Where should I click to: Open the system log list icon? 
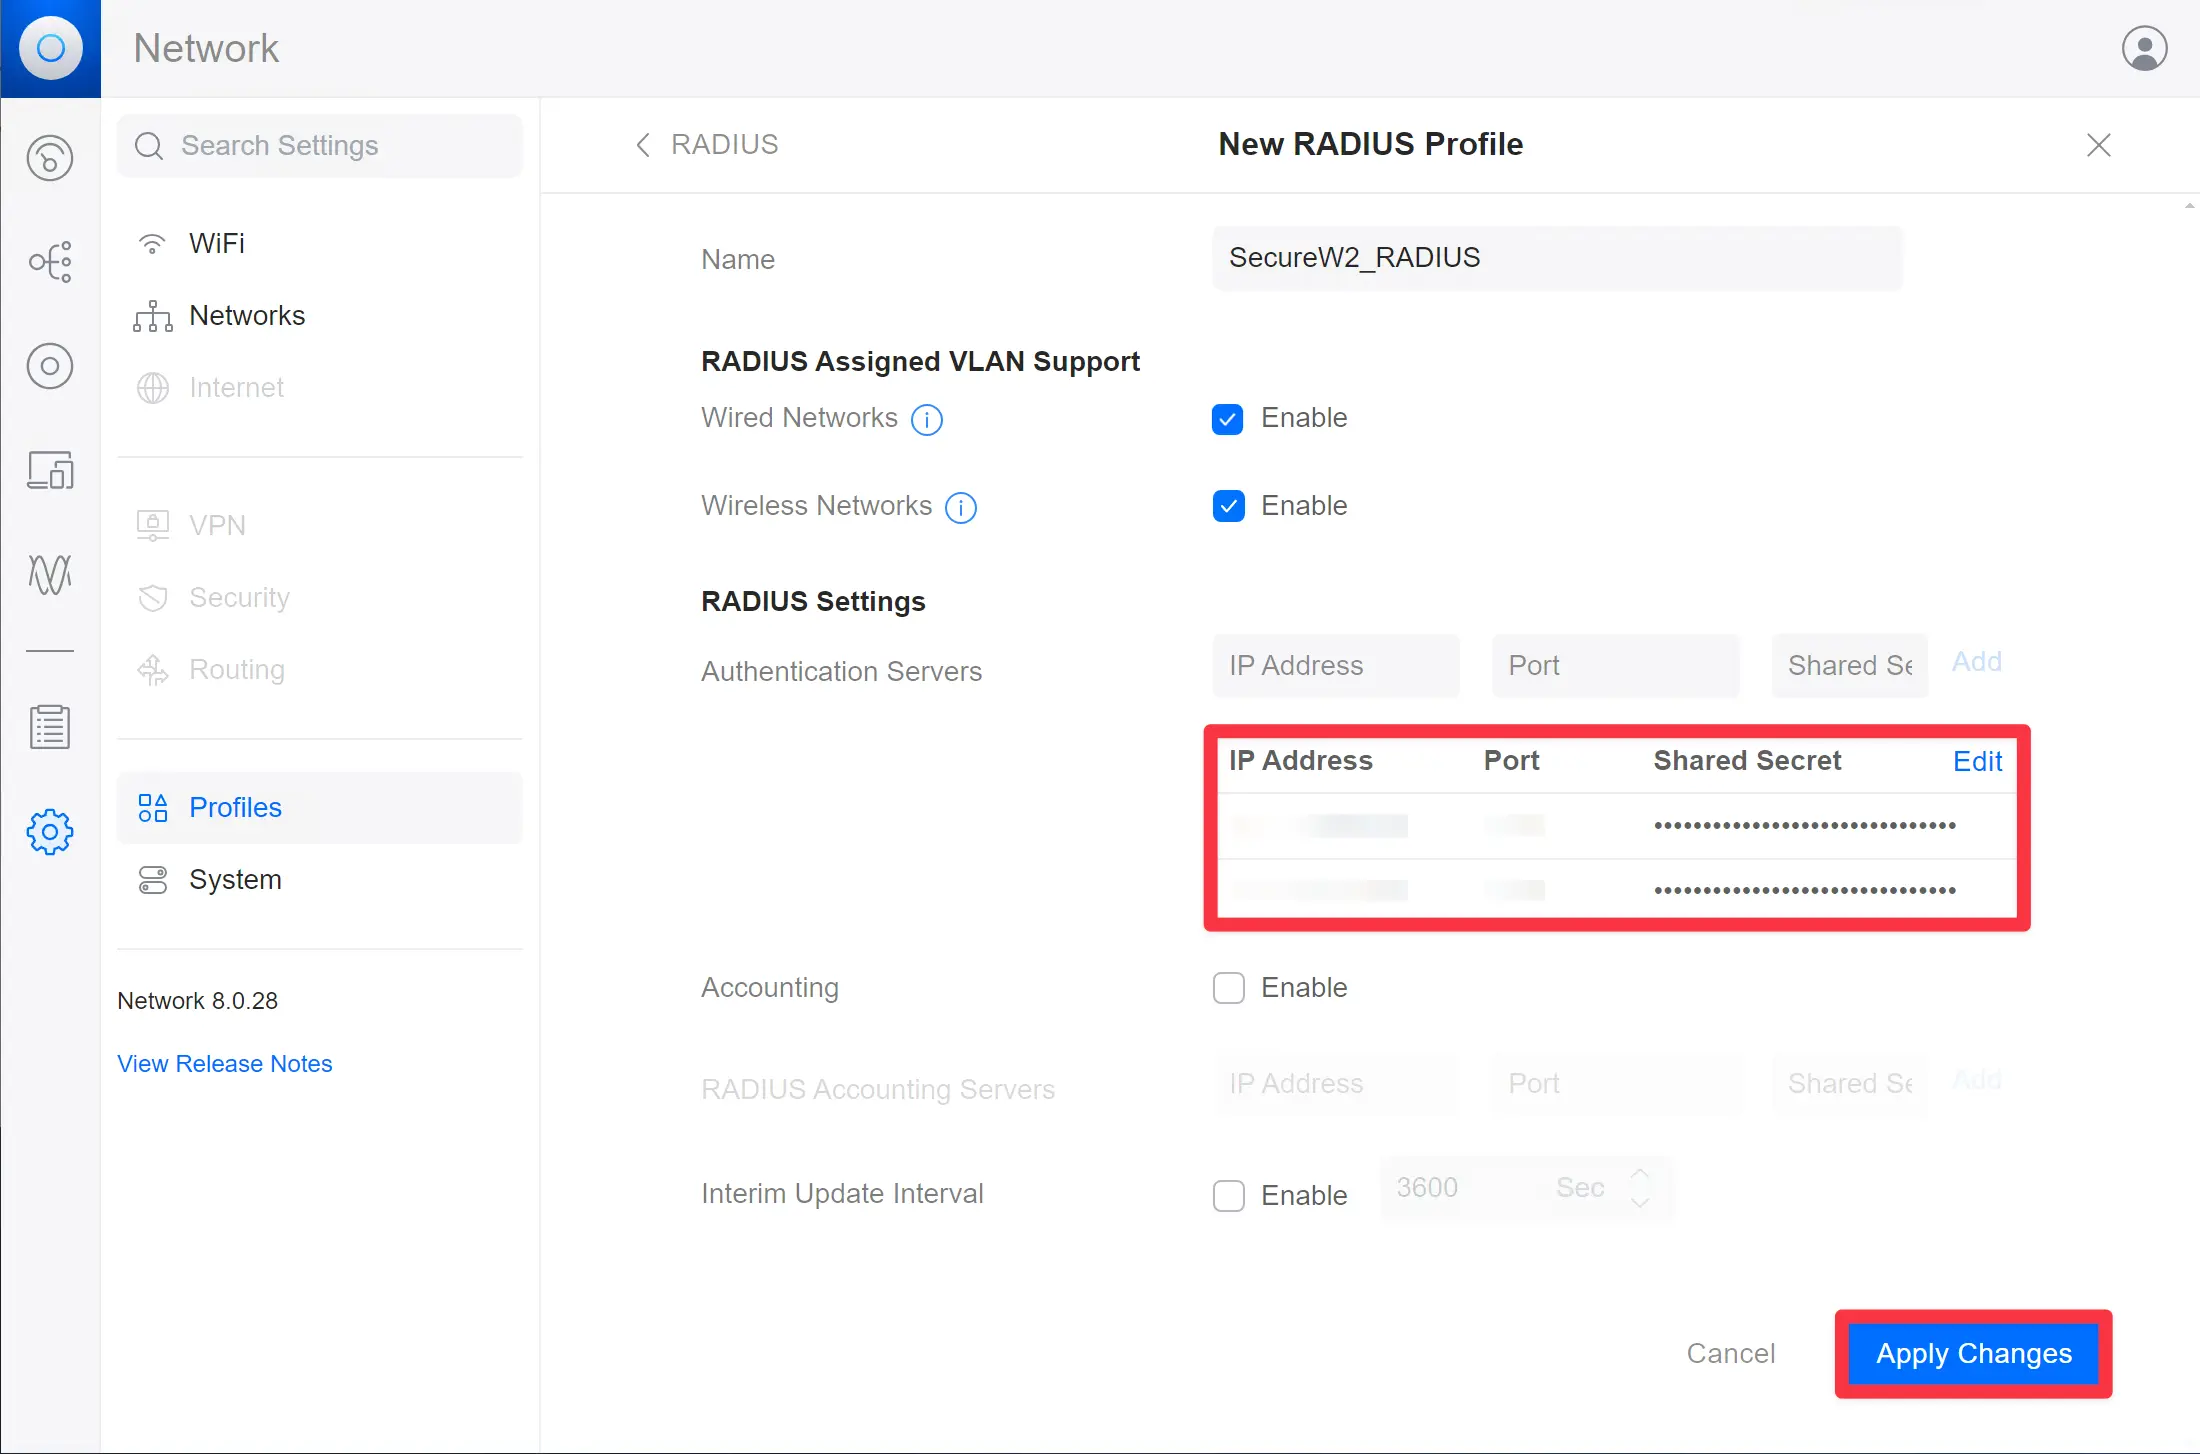click(x=50, y=727)
